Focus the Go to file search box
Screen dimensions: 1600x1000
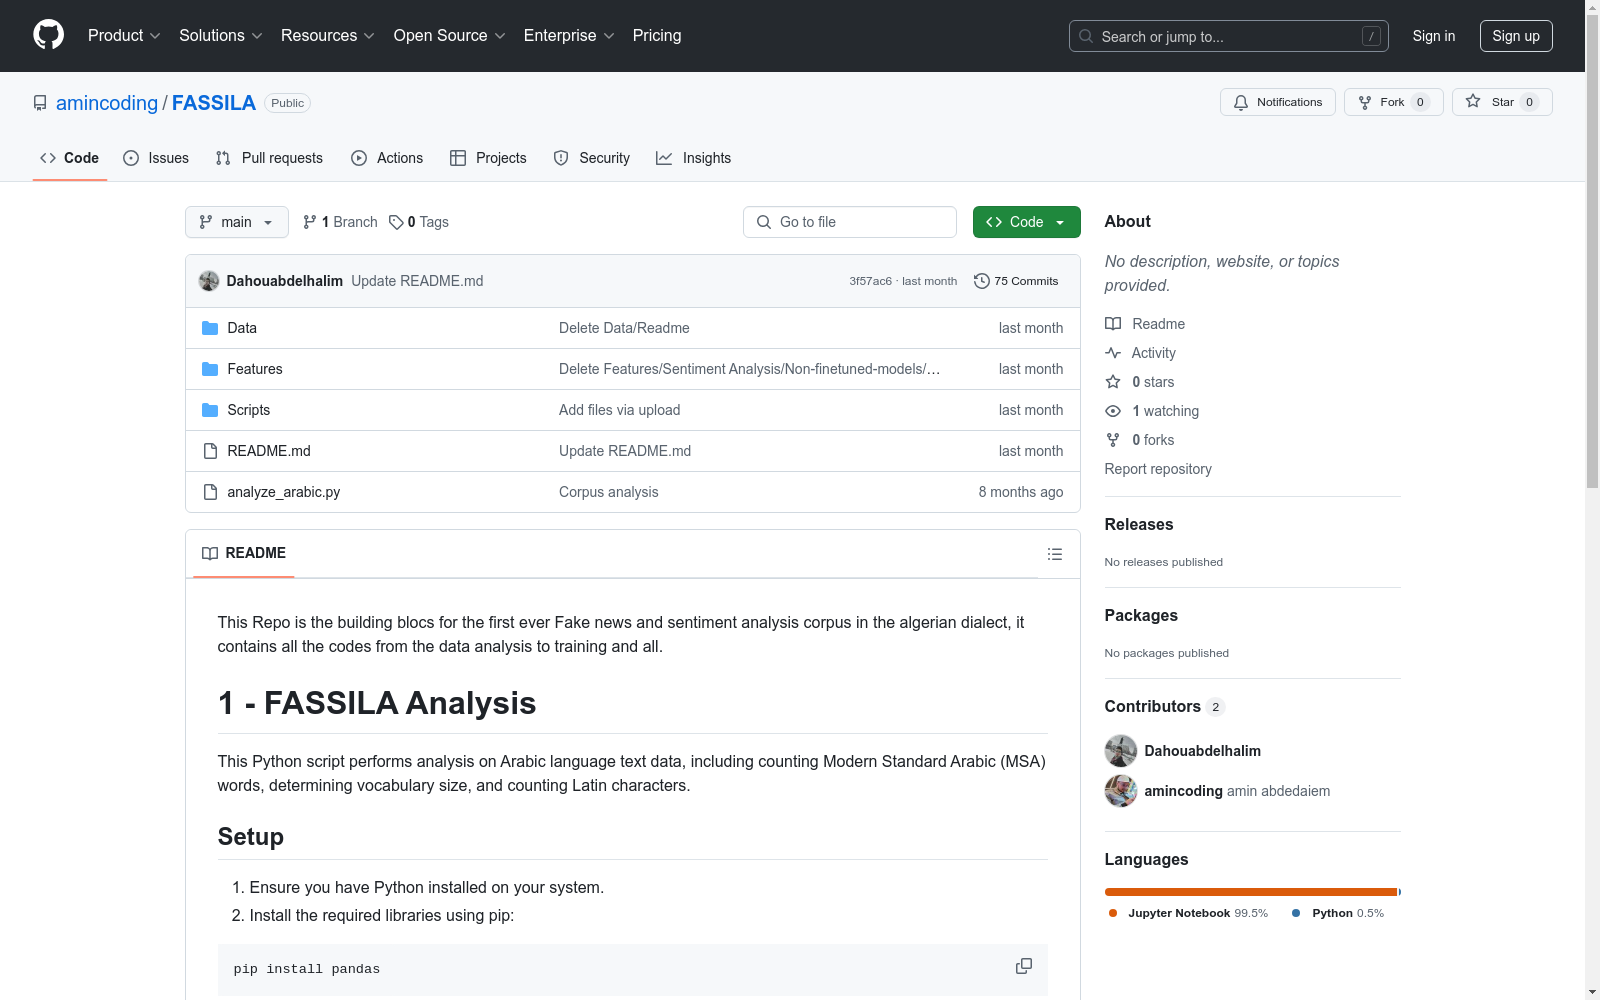pyautogui.click(x=850, y=222)
